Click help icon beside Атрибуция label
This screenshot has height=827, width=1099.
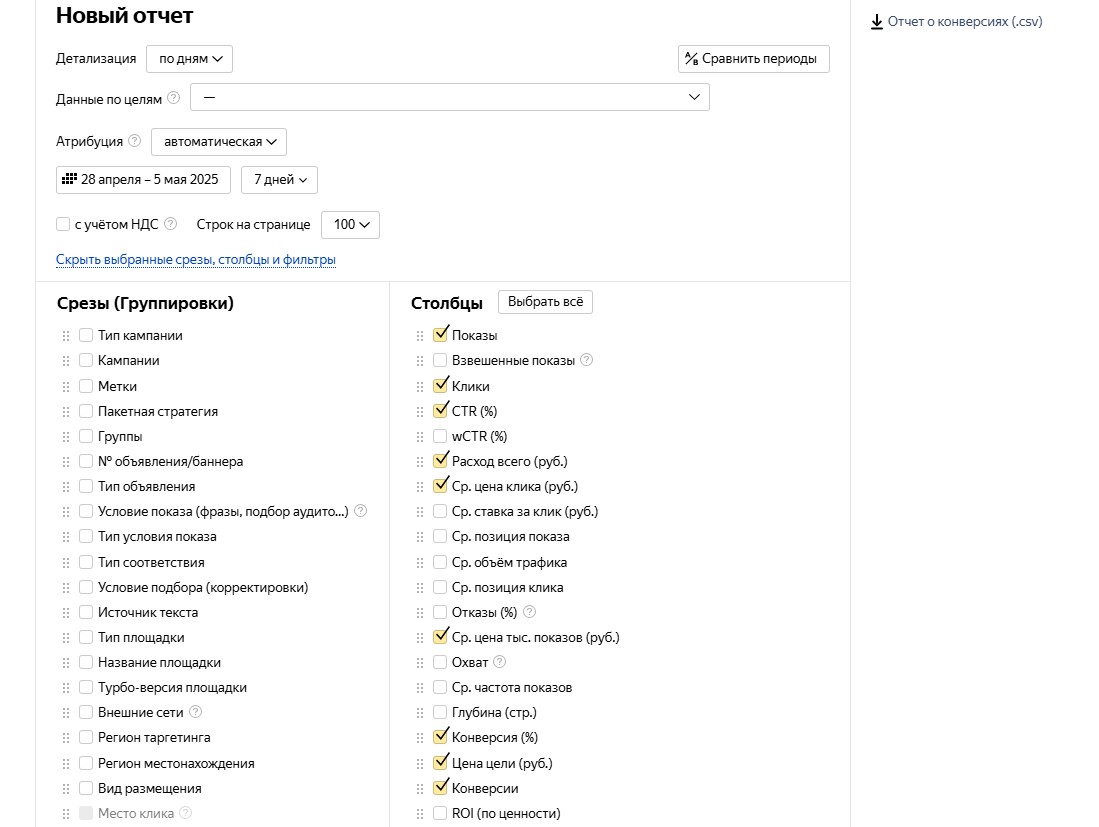135,141
